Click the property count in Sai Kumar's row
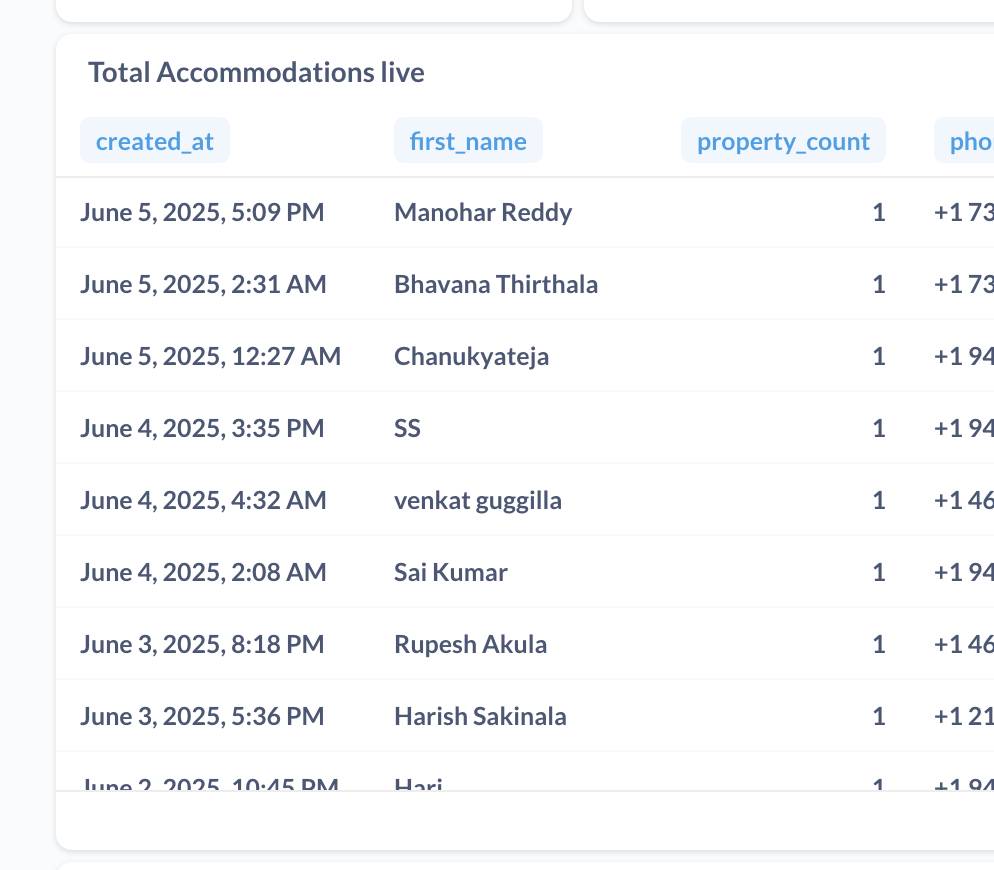This screenshot has width=994, height=870. [x=878, y=573]
